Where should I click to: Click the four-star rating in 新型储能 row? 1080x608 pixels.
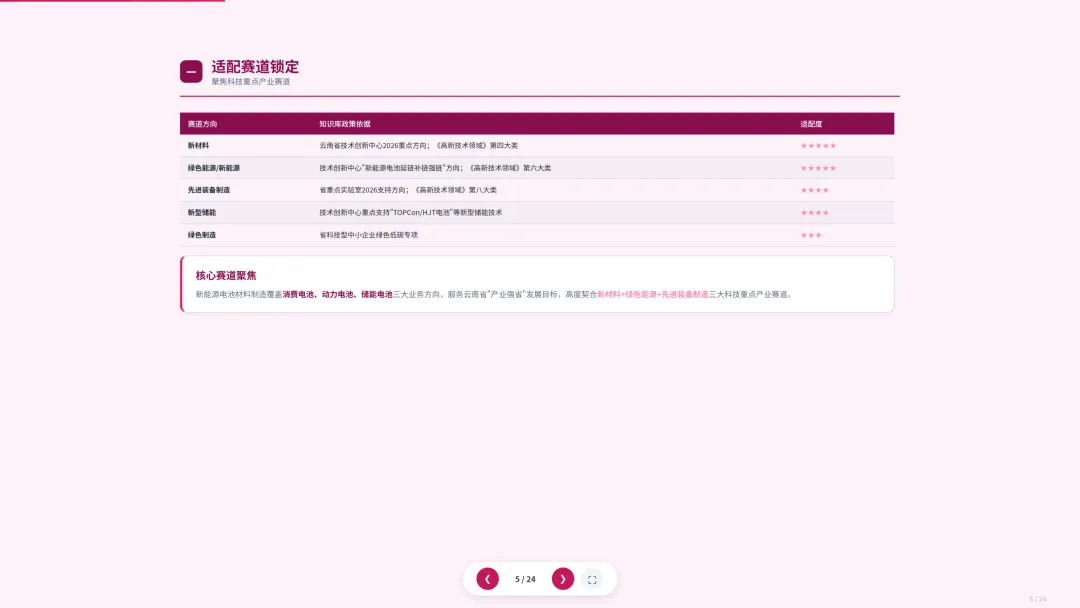coord(815,213)
